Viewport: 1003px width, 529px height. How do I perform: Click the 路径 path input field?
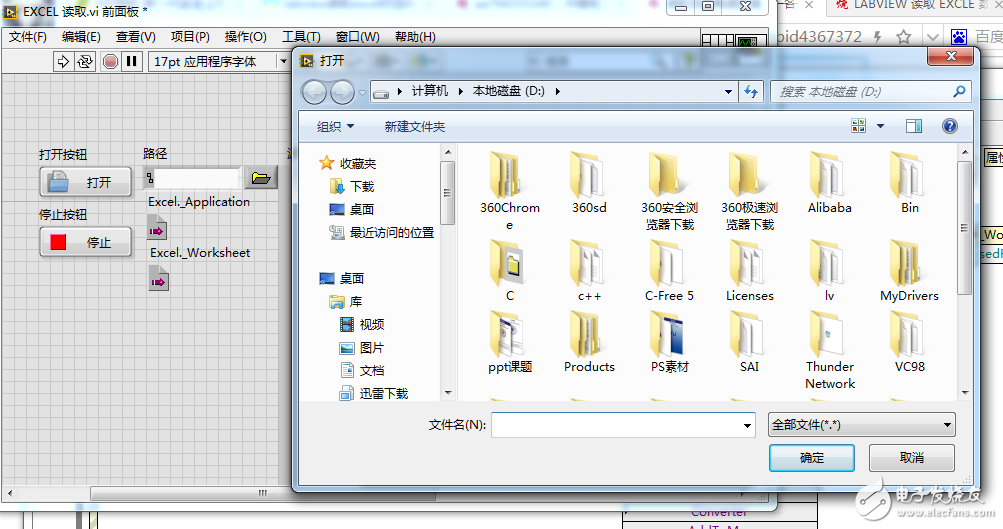197,178
